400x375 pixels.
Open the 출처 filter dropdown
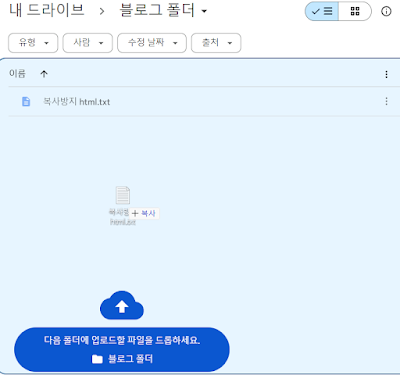tap(216, 43)
